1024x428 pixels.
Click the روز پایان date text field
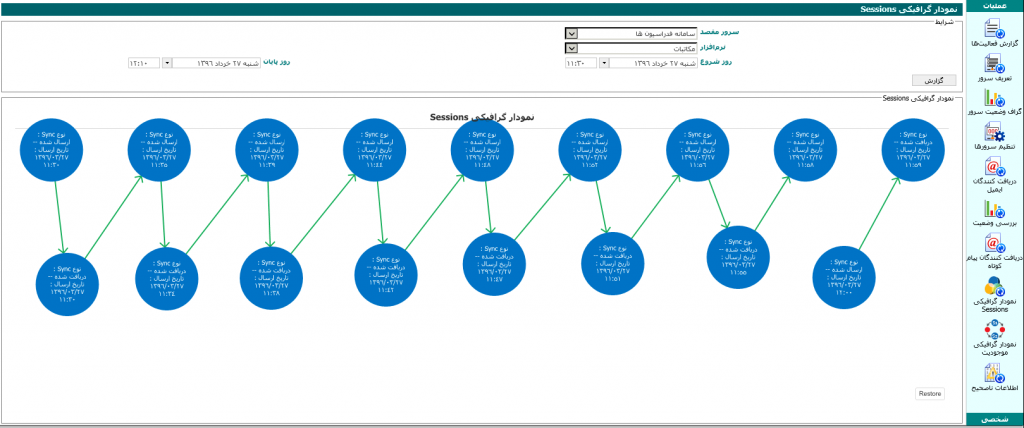tap(217, 63)
